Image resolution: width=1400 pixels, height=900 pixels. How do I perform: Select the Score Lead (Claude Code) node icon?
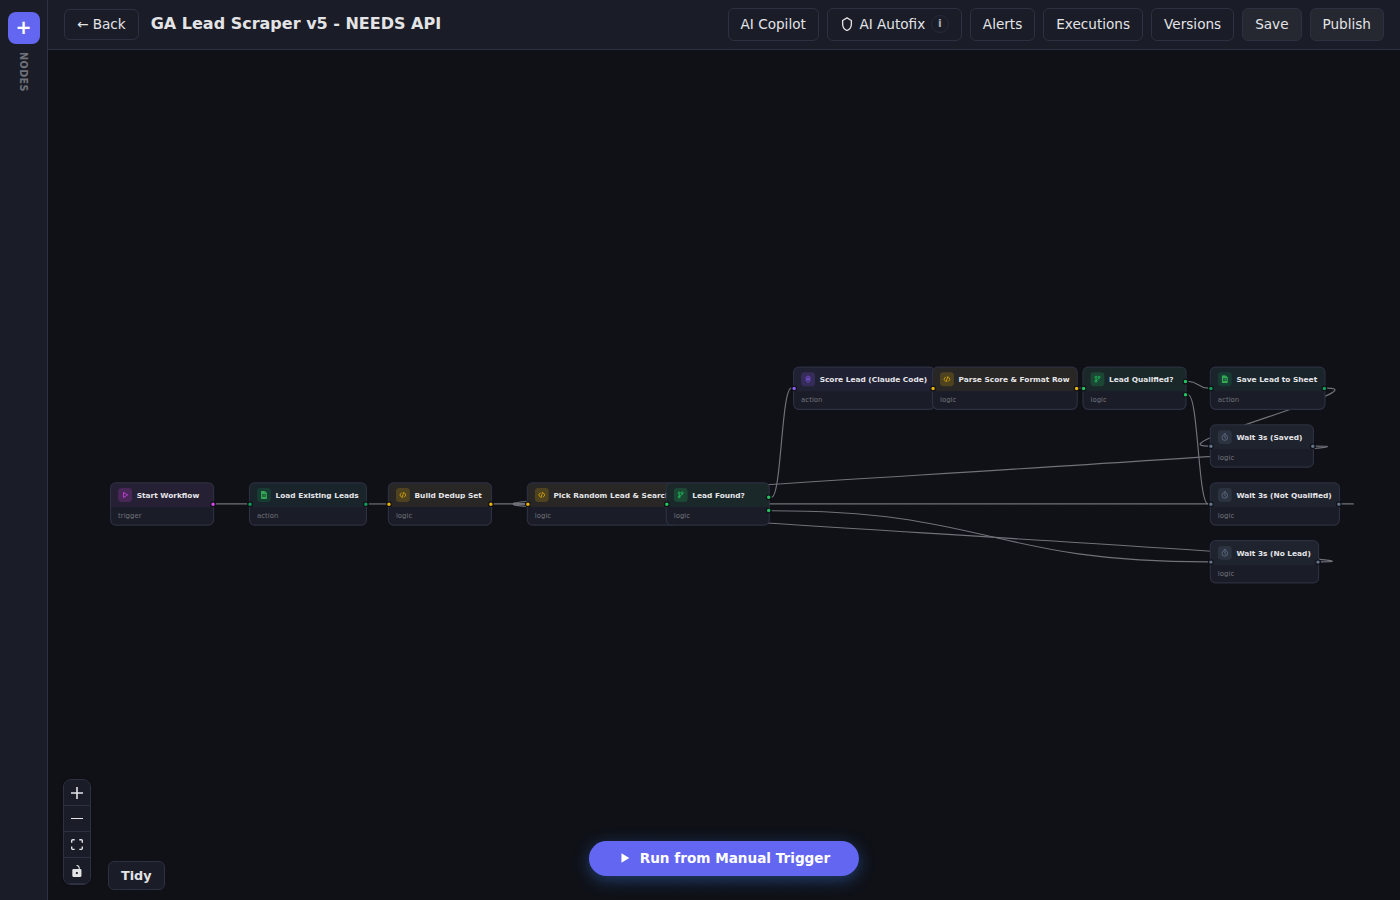point(808,379)
